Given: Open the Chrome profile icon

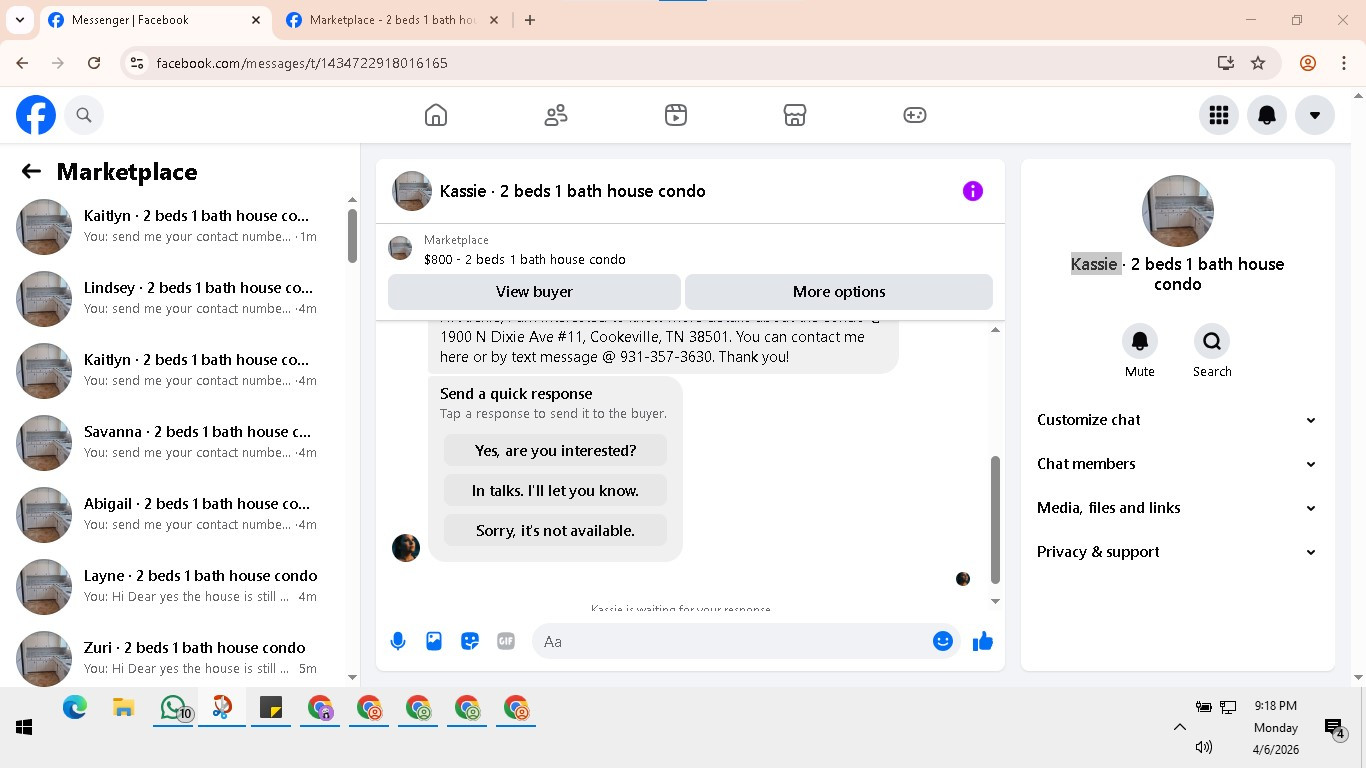Looking at the screenshot, I should coord(1308,63).
